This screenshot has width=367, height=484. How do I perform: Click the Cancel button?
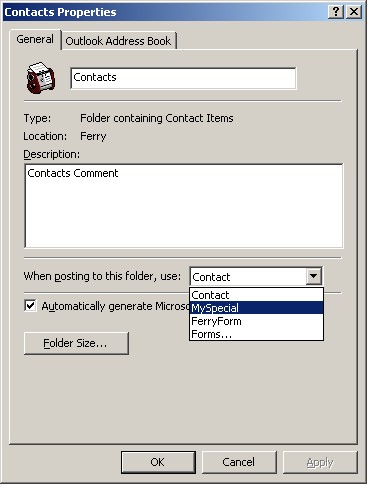pyautogui.click(x=239, y=462)
